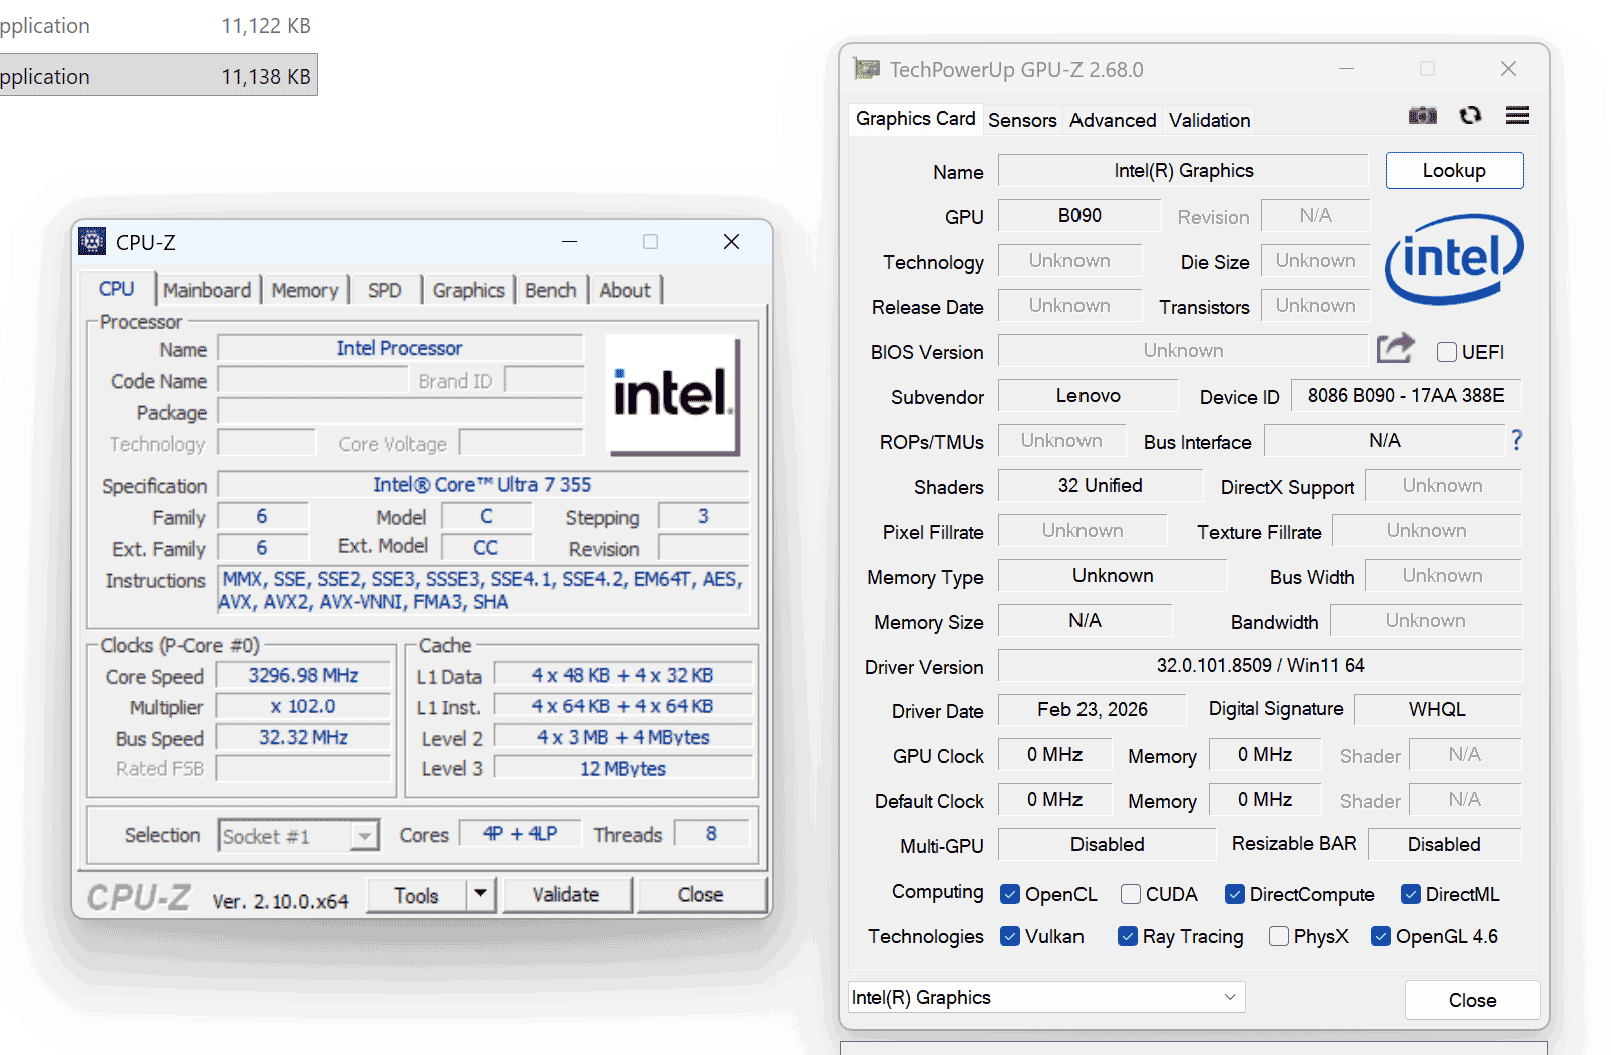
Task: Click the BIOS export share icon
Action: pyautogui.click(x=1396, y=349)
